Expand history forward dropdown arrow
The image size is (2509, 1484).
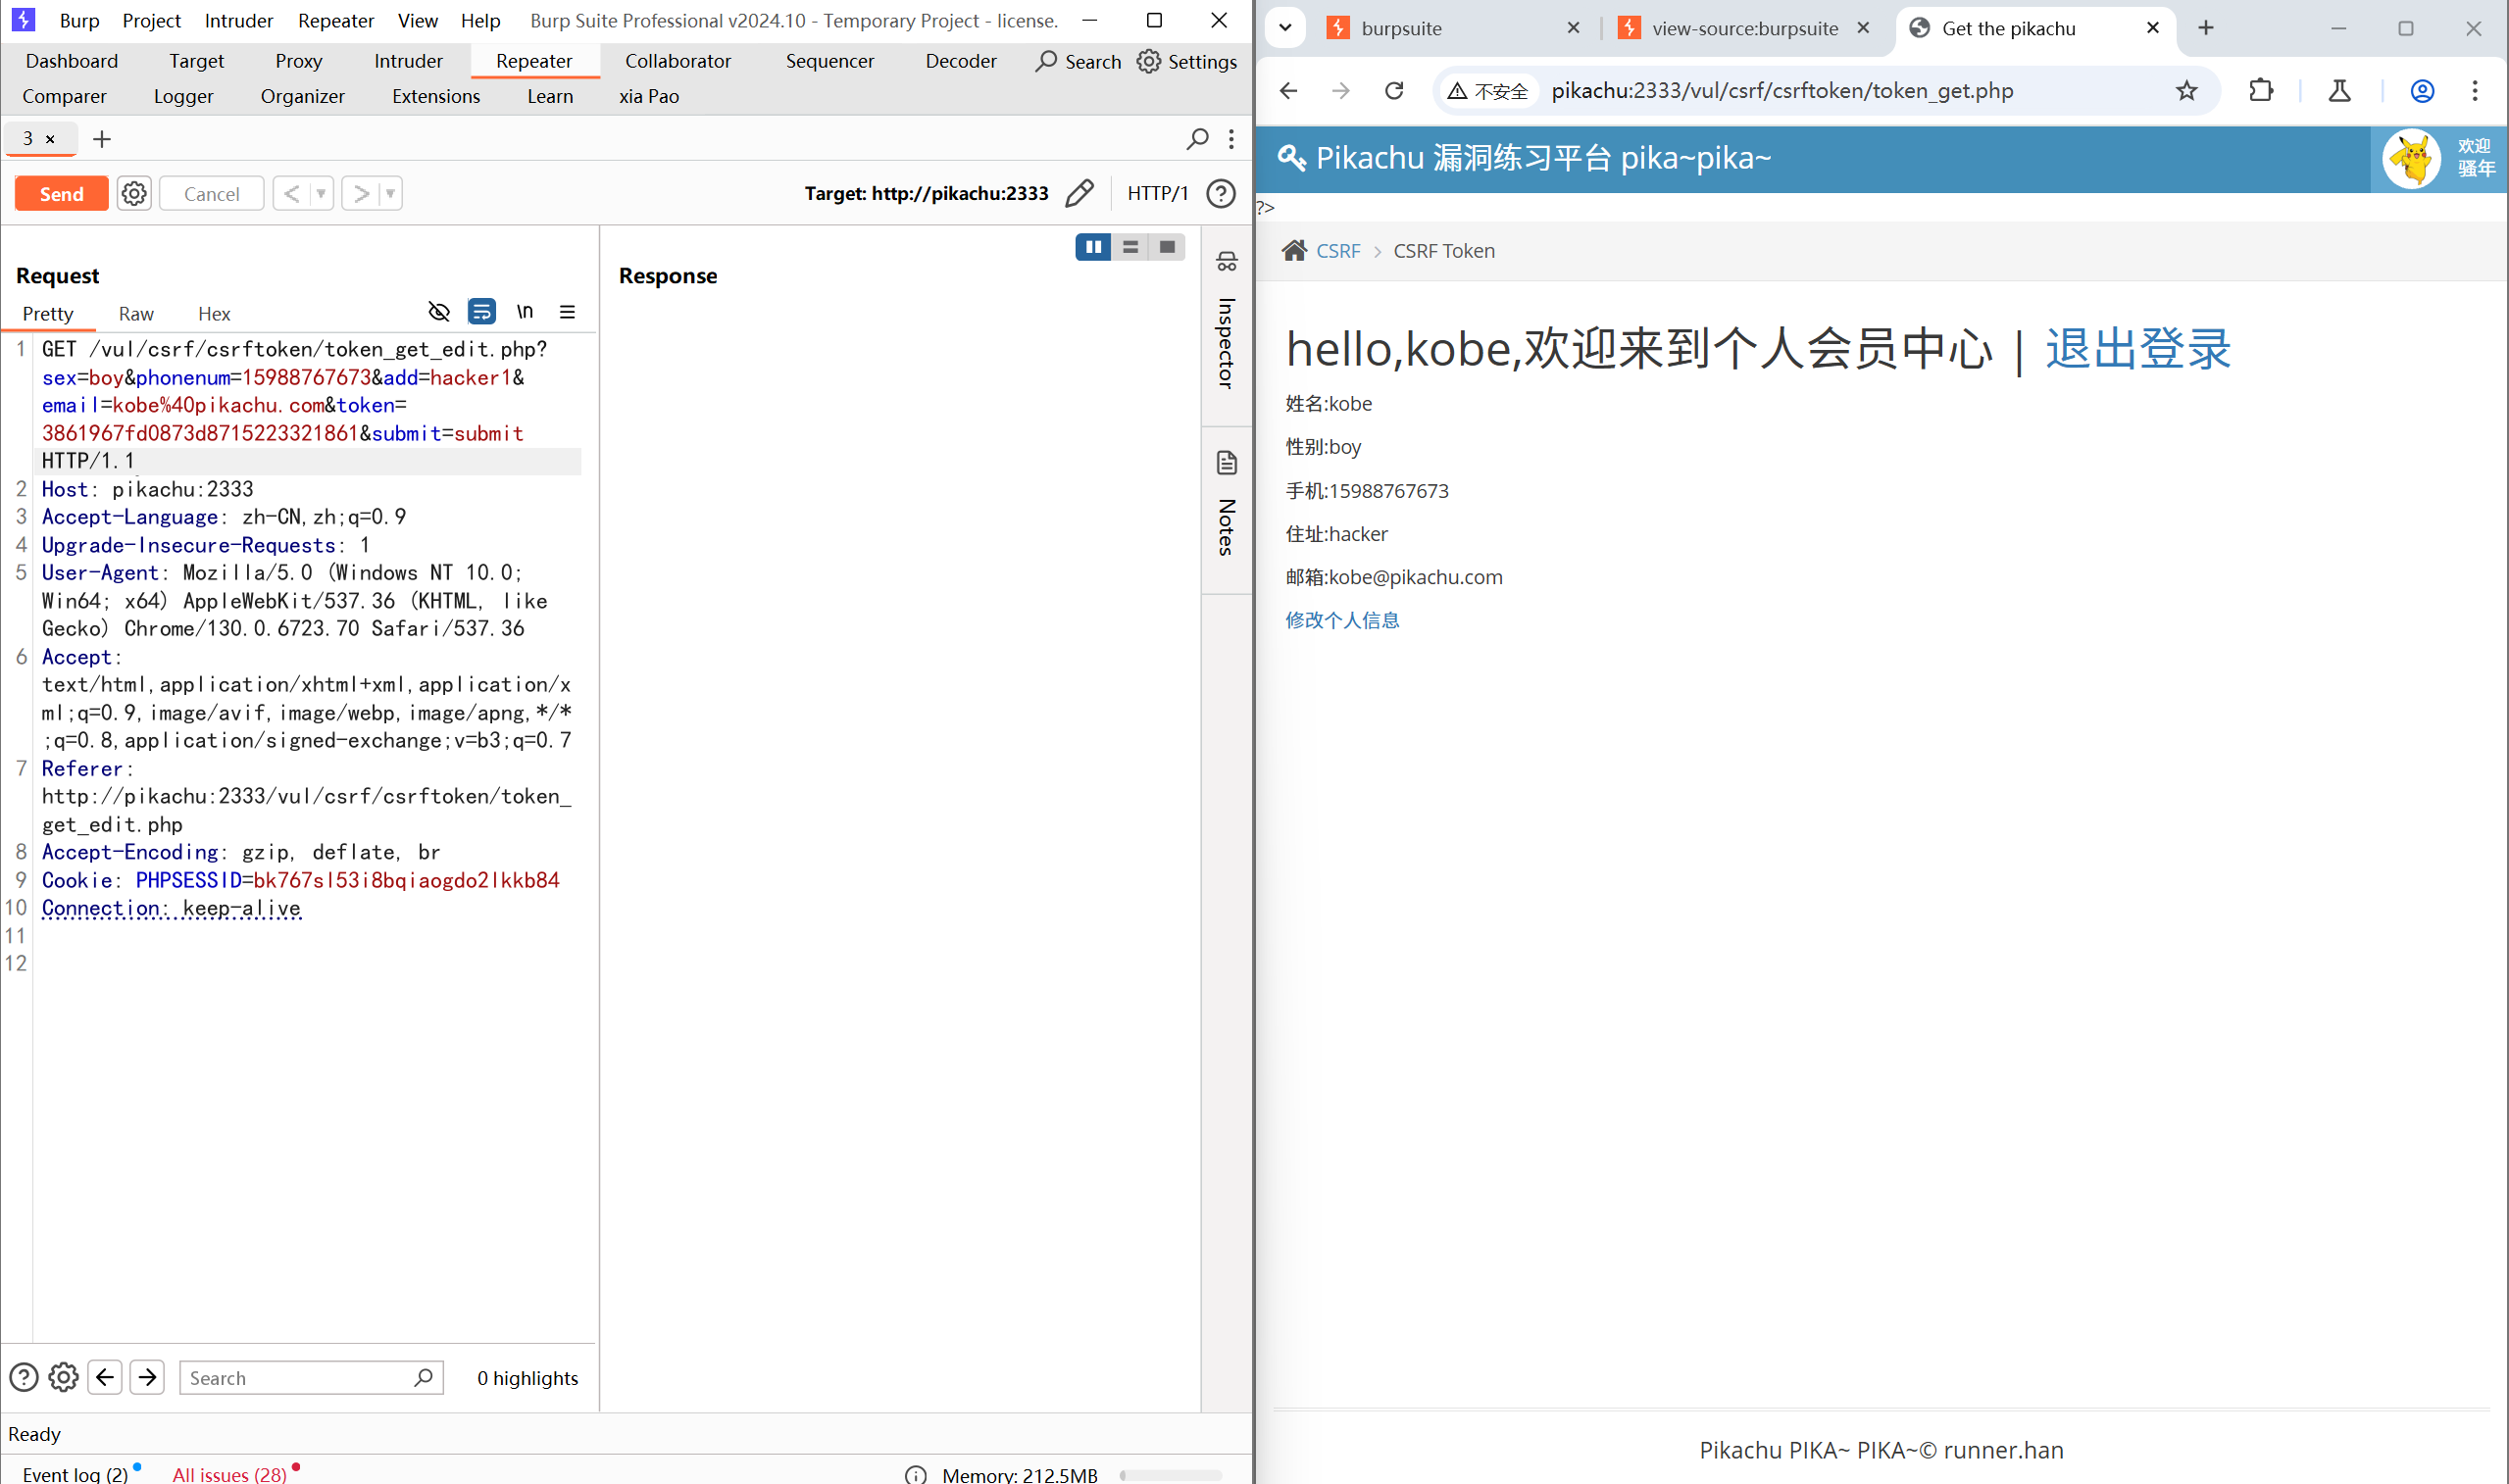tap(390, 193)
